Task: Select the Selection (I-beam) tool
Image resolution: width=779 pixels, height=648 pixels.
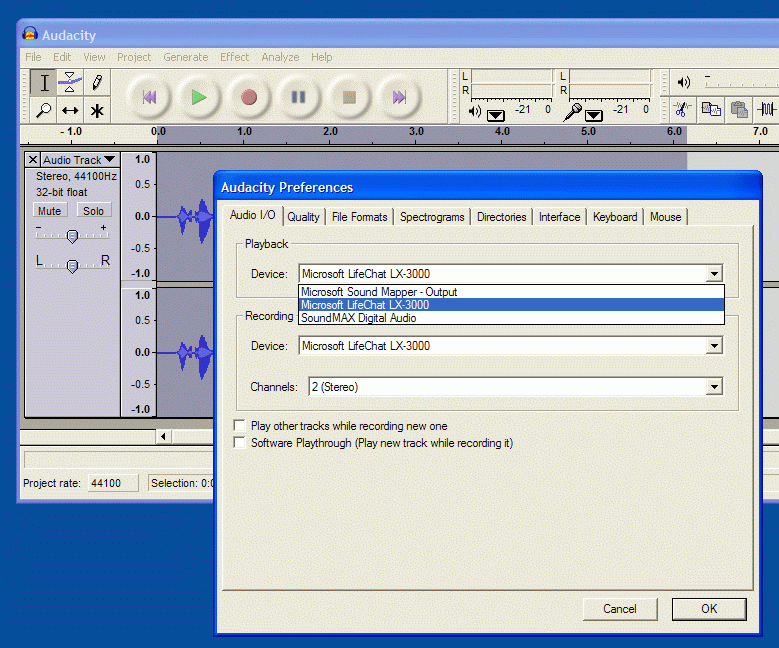Action: coord(44,82)
